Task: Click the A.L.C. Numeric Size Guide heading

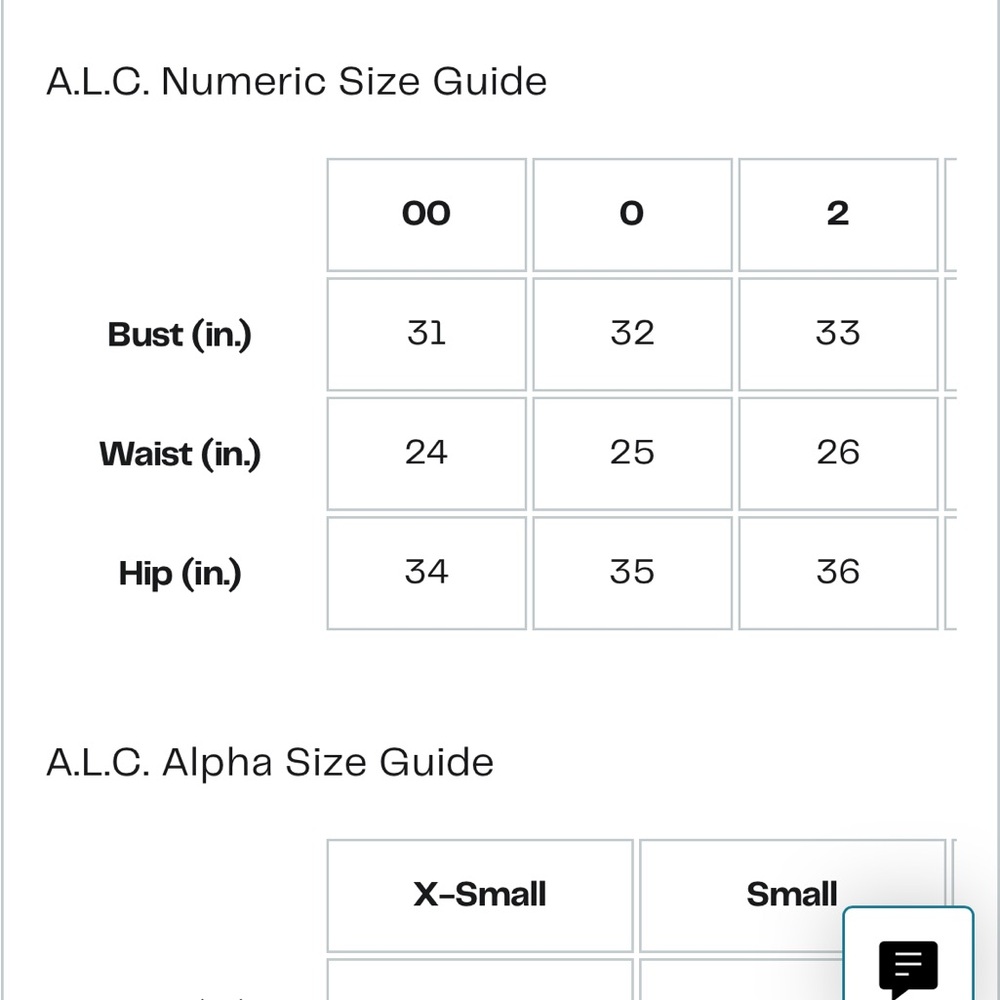Action: coord(297,82)
